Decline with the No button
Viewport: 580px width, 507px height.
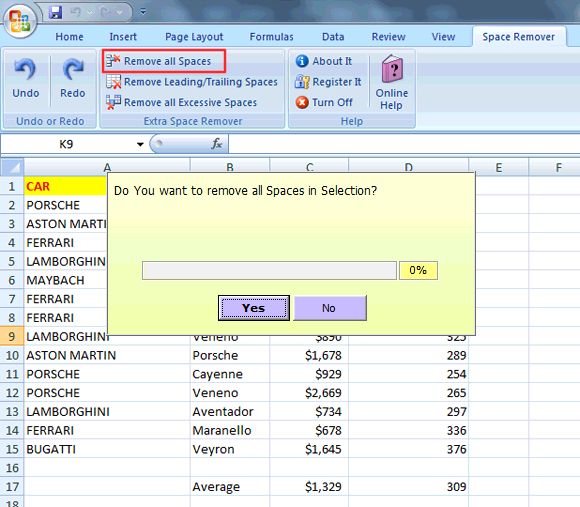tap(330, 308)
